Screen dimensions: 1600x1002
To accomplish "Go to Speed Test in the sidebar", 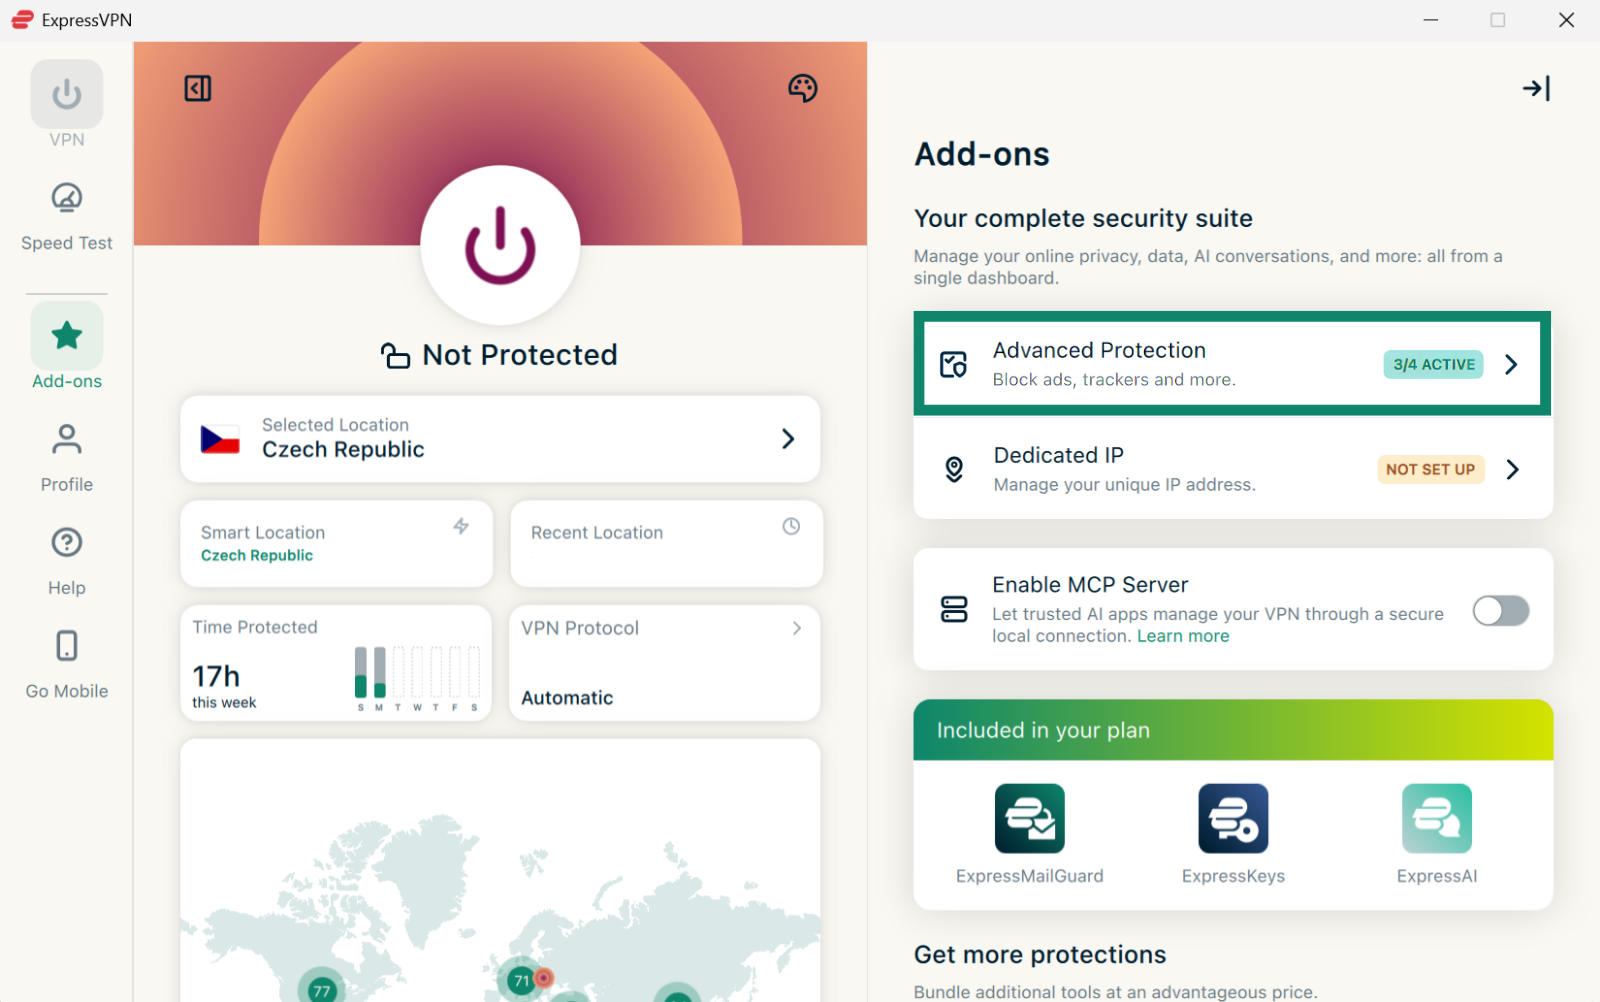I will (x=67, y=215).
